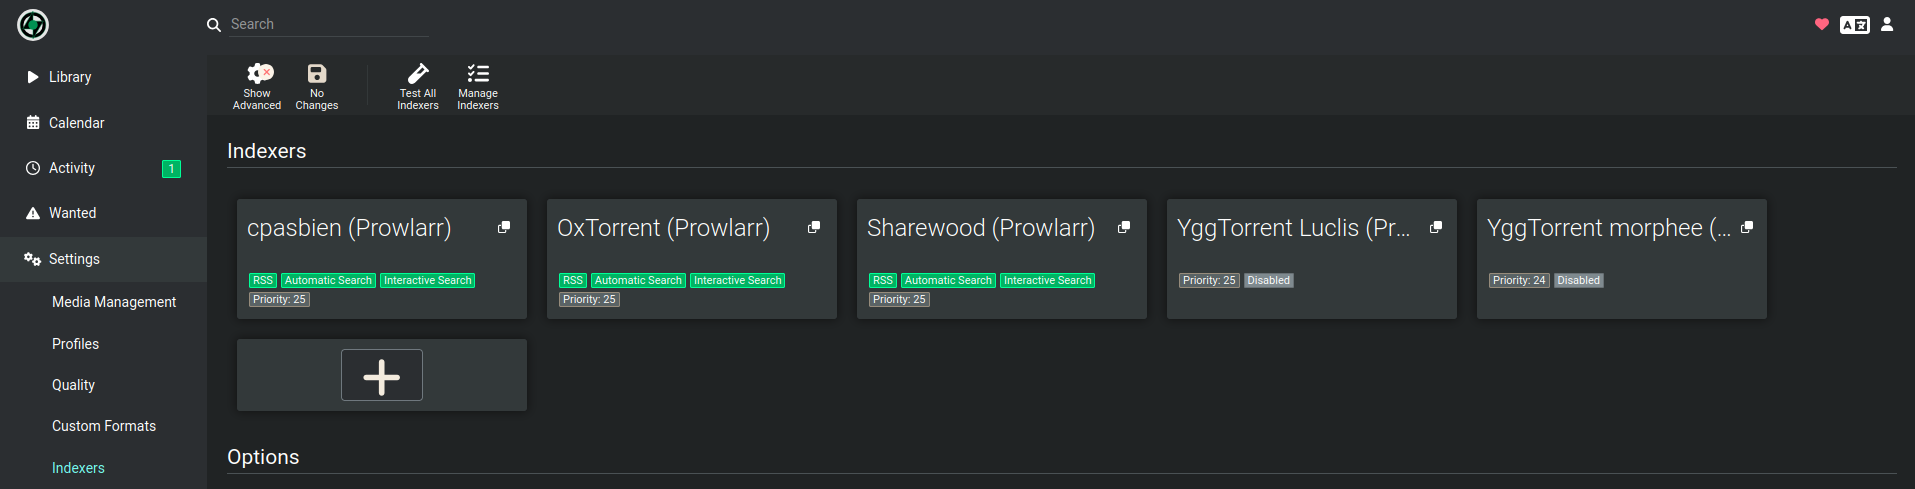Click the donate heart icon

pyautogui.click(x=1821, y=25)
